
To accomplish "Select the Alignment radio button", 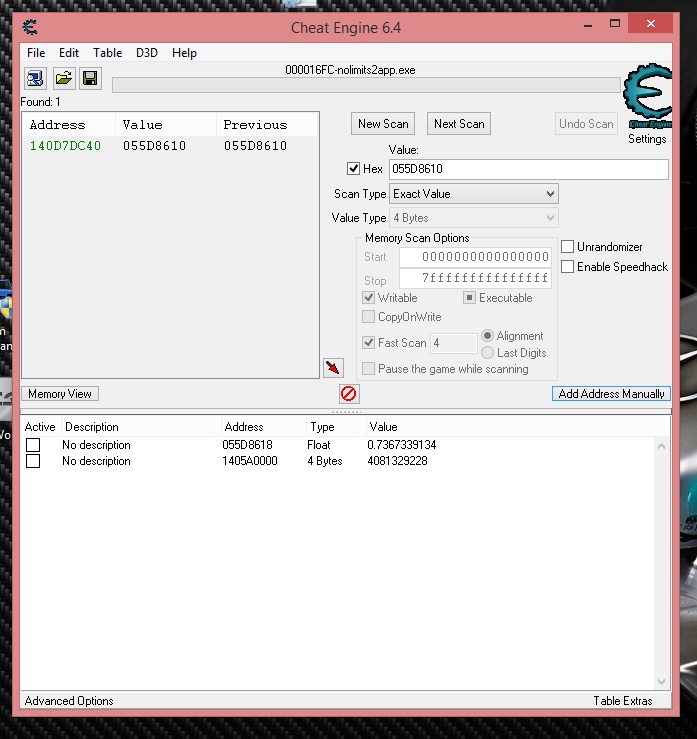I will [x=488, y=336].
